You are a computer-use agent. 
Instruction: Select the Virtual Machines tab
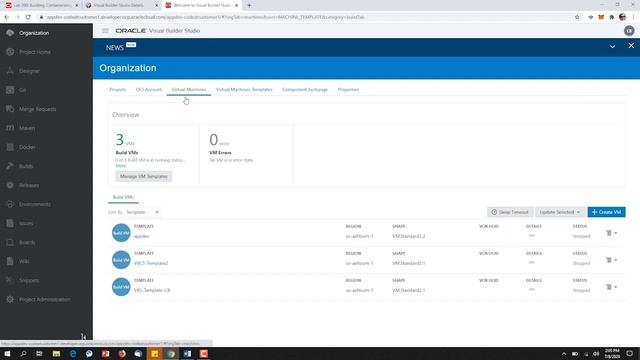(x=189, y=89)
